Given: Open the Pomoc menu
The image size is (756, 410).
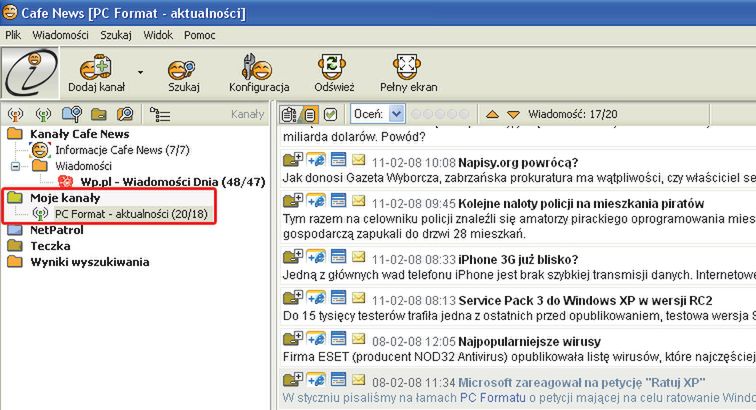Looking at the screenshot, I should (x=200, y=35).
